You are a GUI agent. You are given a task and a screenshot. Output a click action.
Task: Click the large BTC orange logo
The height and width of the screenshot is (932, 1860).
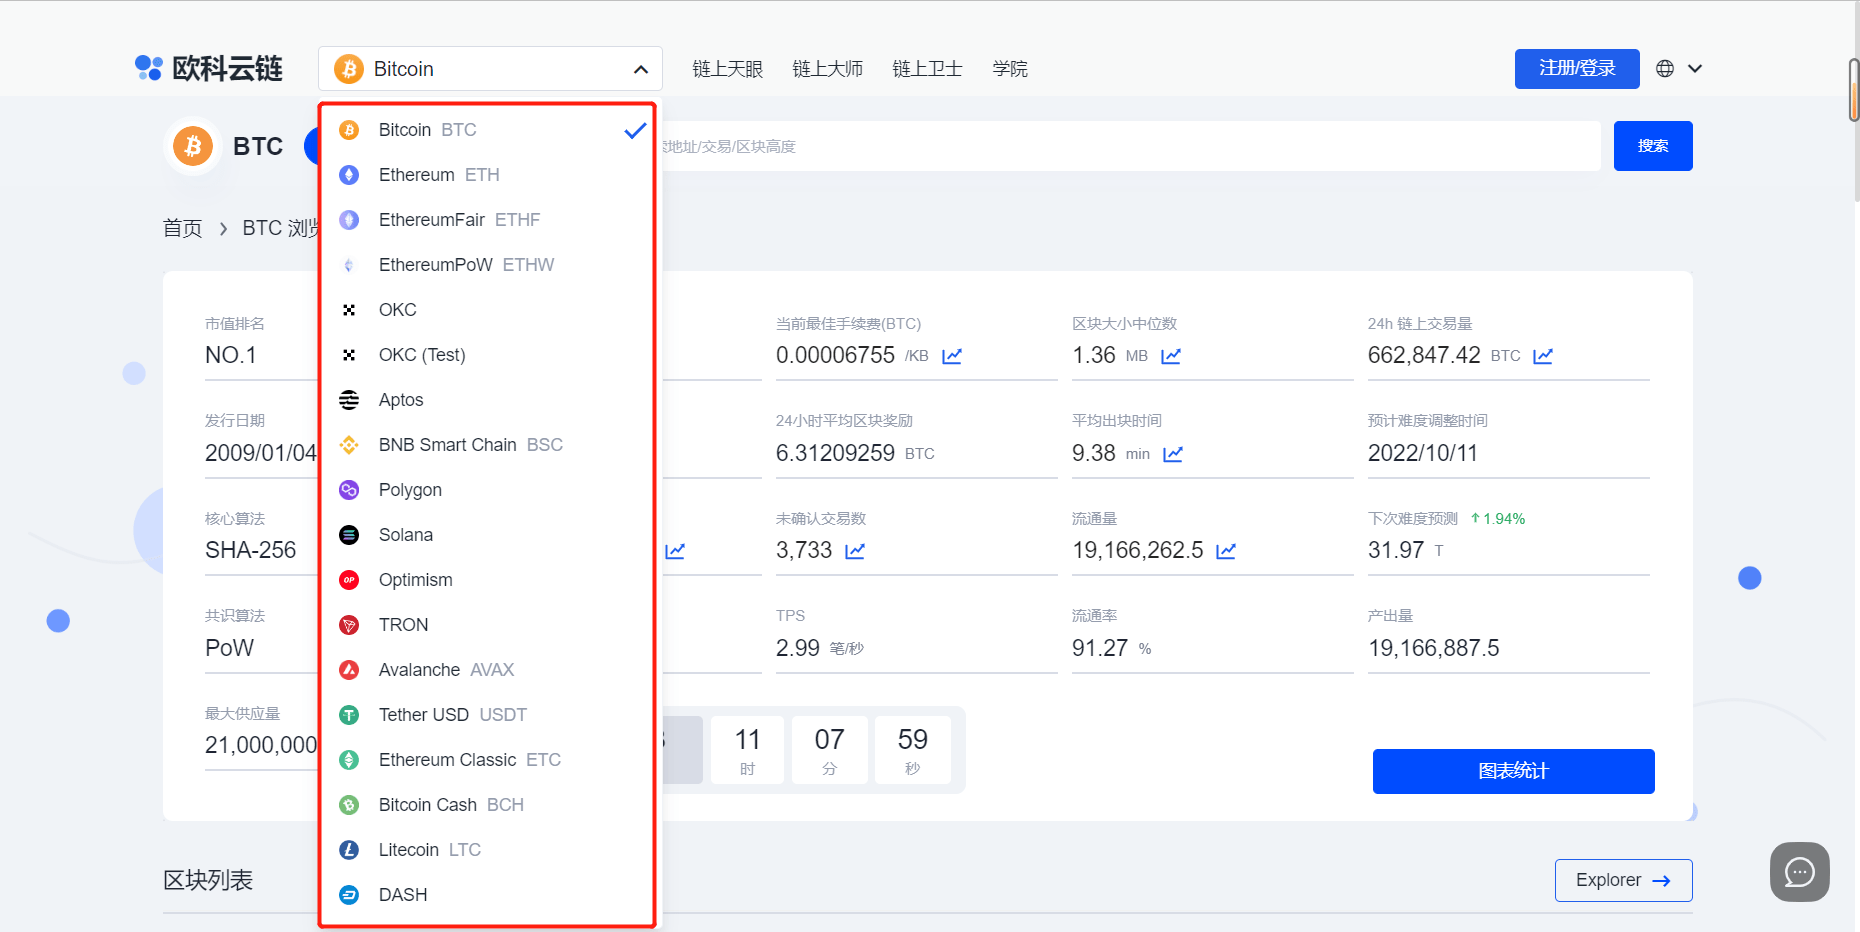(x=193, y=146)
